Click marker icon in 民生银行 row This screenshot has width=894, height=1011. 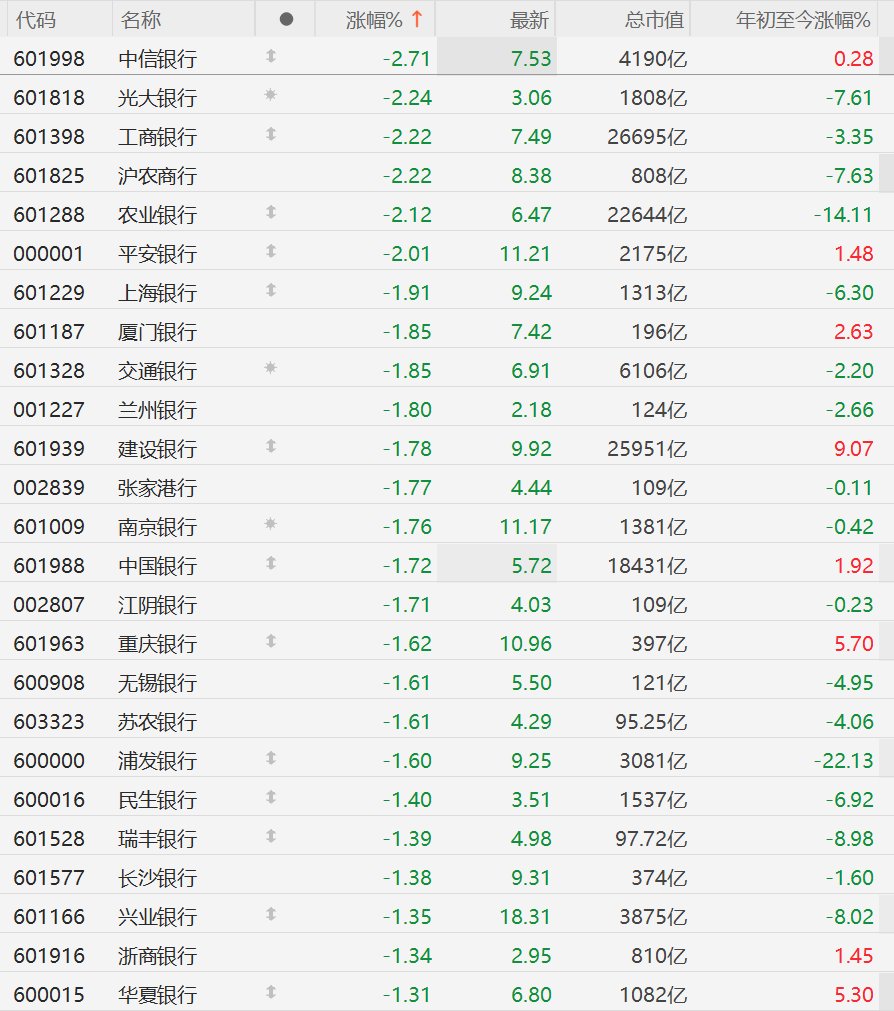(x=271, y=797)
